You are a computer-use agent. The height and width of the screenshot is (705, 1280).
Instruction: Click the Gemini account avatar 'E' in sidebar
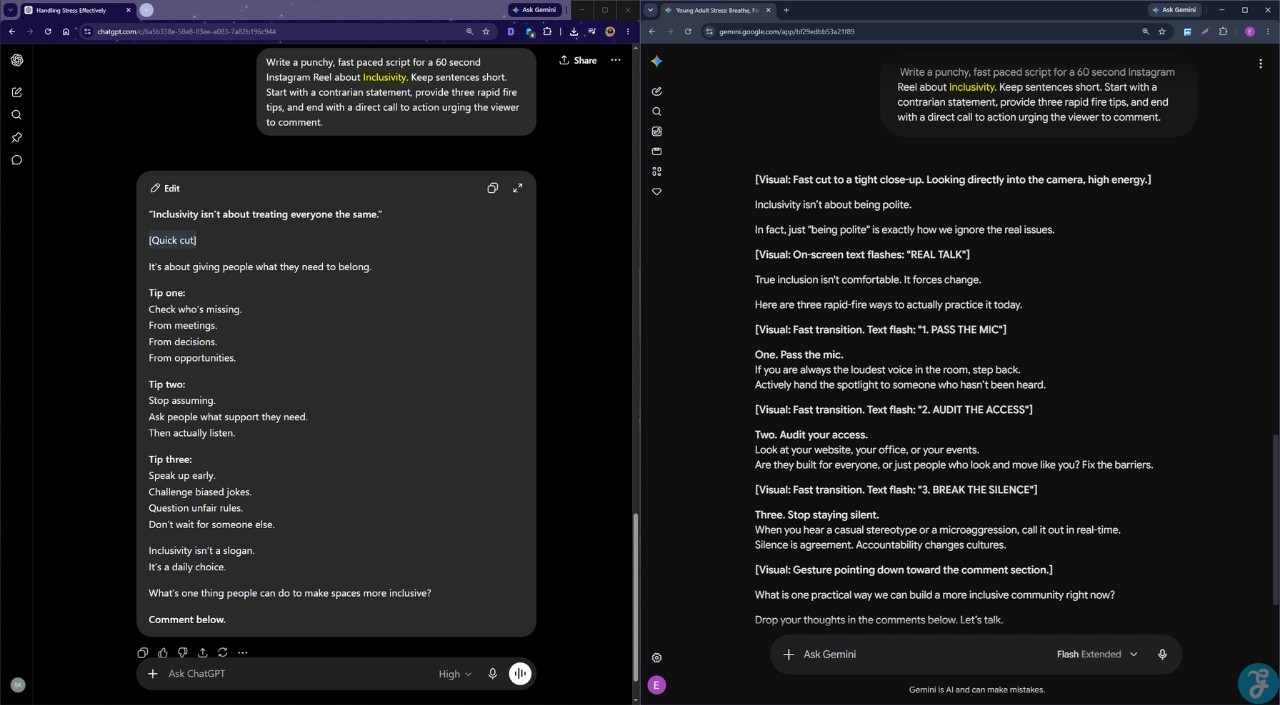click(657, 685)
